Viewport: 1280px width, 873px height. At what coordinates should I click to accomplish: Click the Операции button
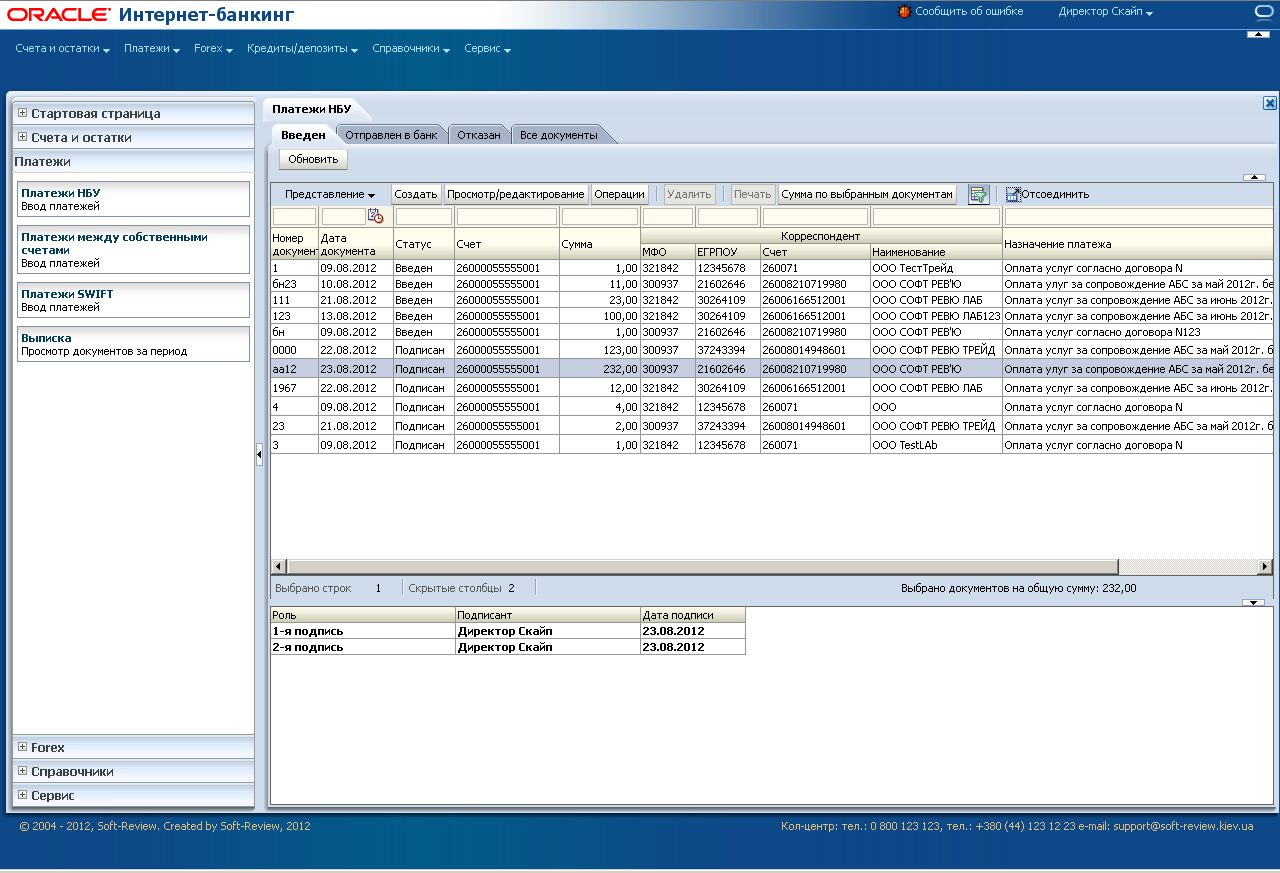coord(620,194)
